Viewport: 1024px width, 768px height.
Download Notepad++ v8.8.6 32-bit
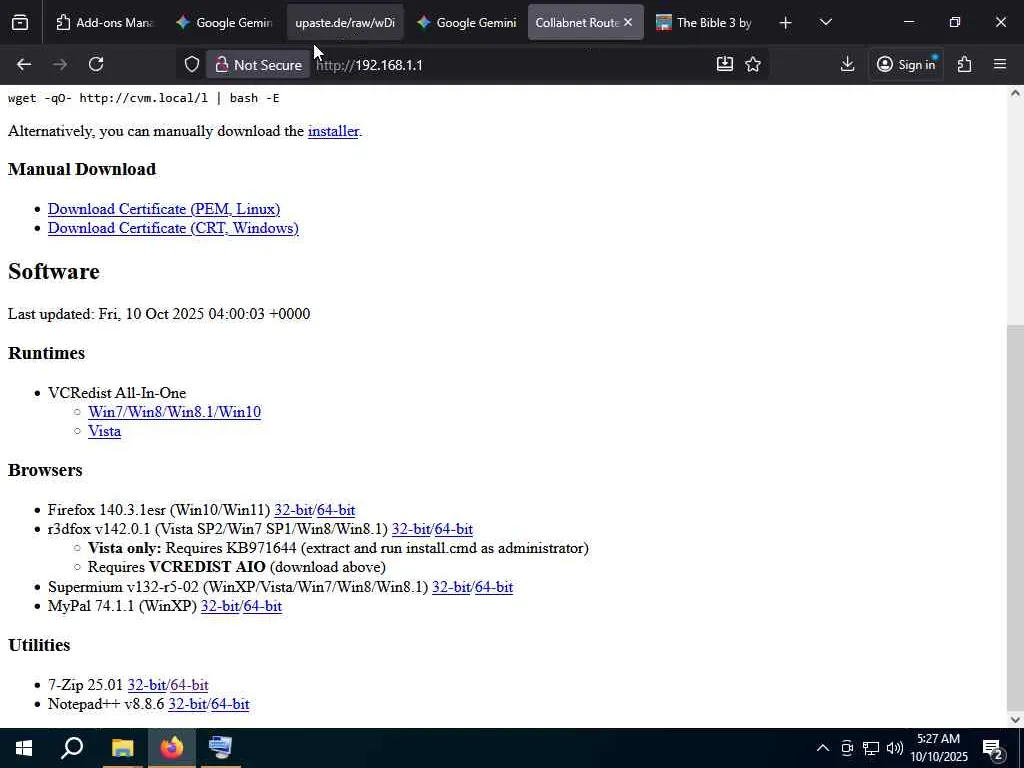187,704
